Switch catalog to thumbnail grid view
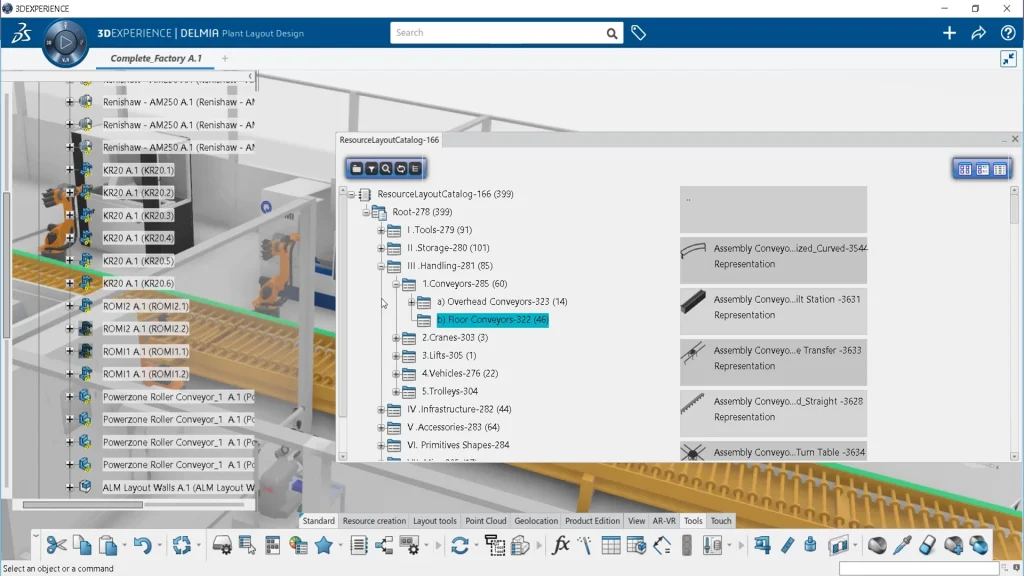1024x576 pixels. pyautogui.click(x=965, y=170)
